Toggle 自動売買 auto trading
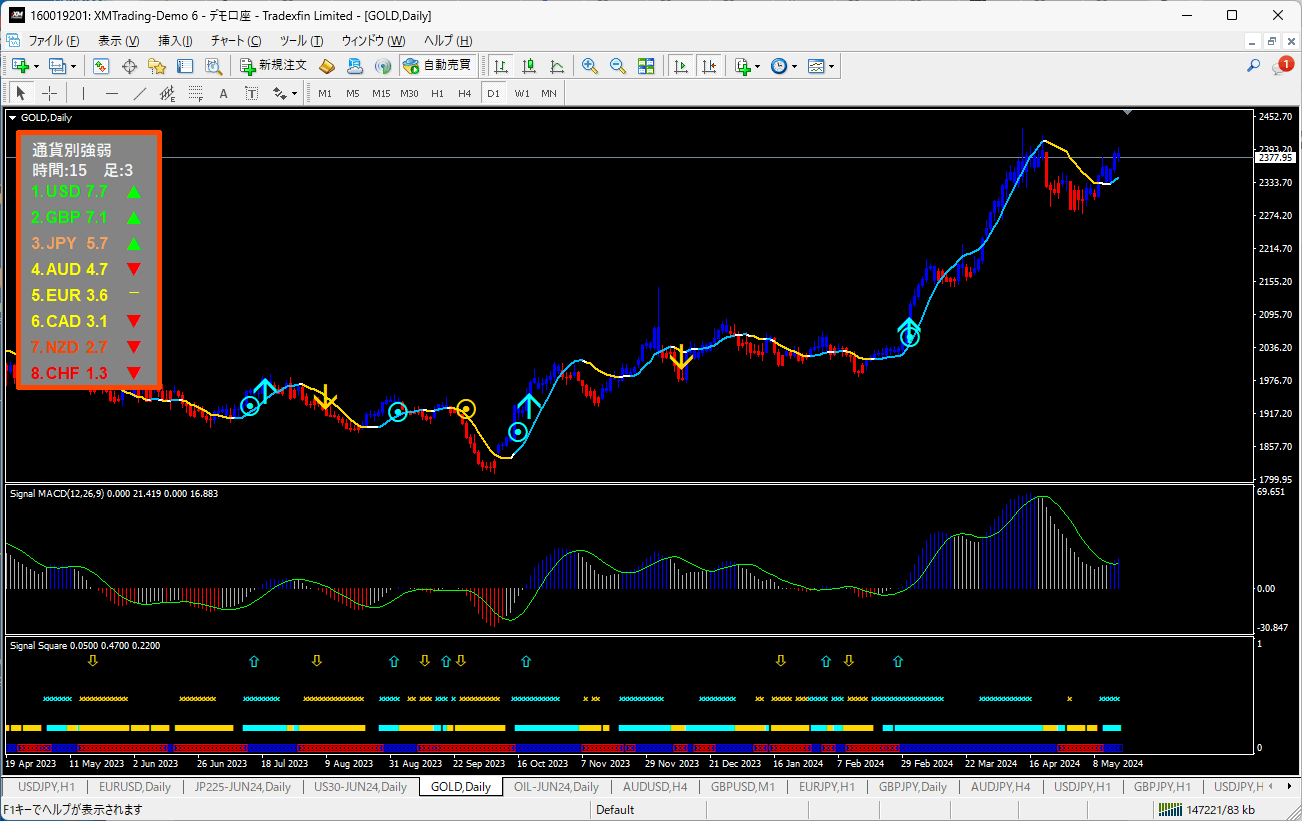This screenshot has width=1302, height=821. point(437,66)
